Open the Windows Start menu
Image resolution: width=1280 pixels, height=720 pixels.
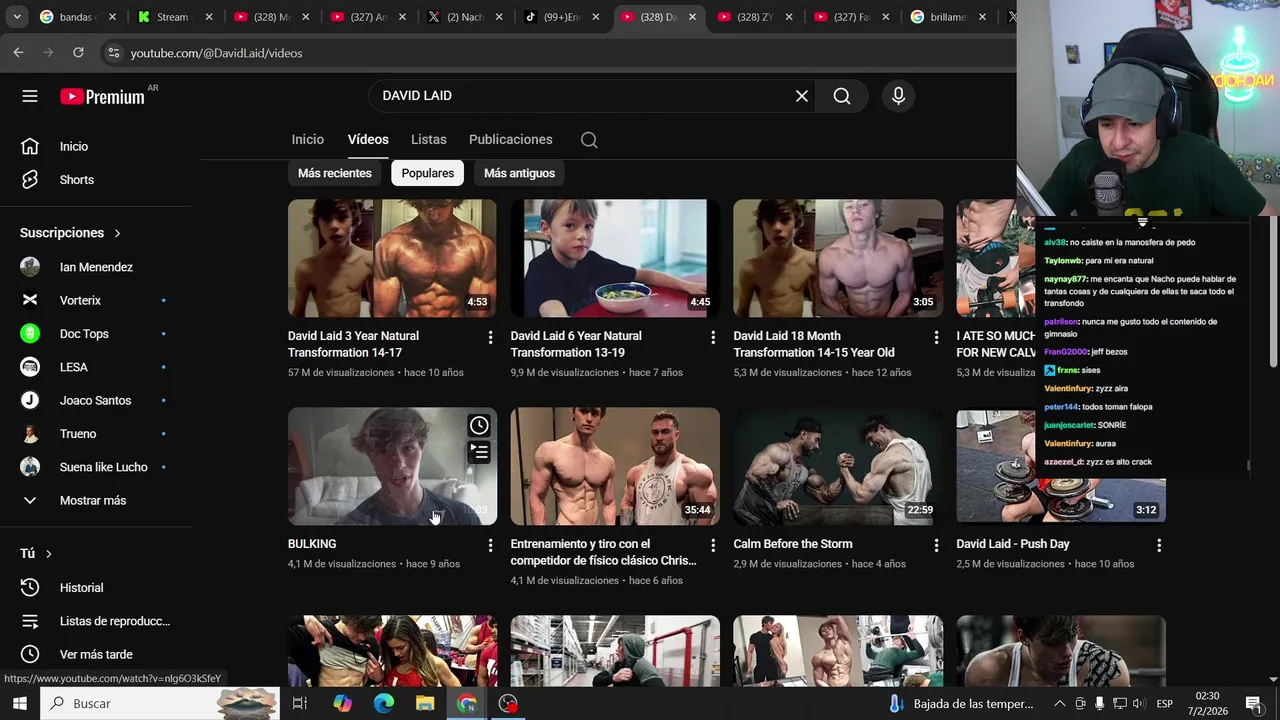(x=20, y=703)
